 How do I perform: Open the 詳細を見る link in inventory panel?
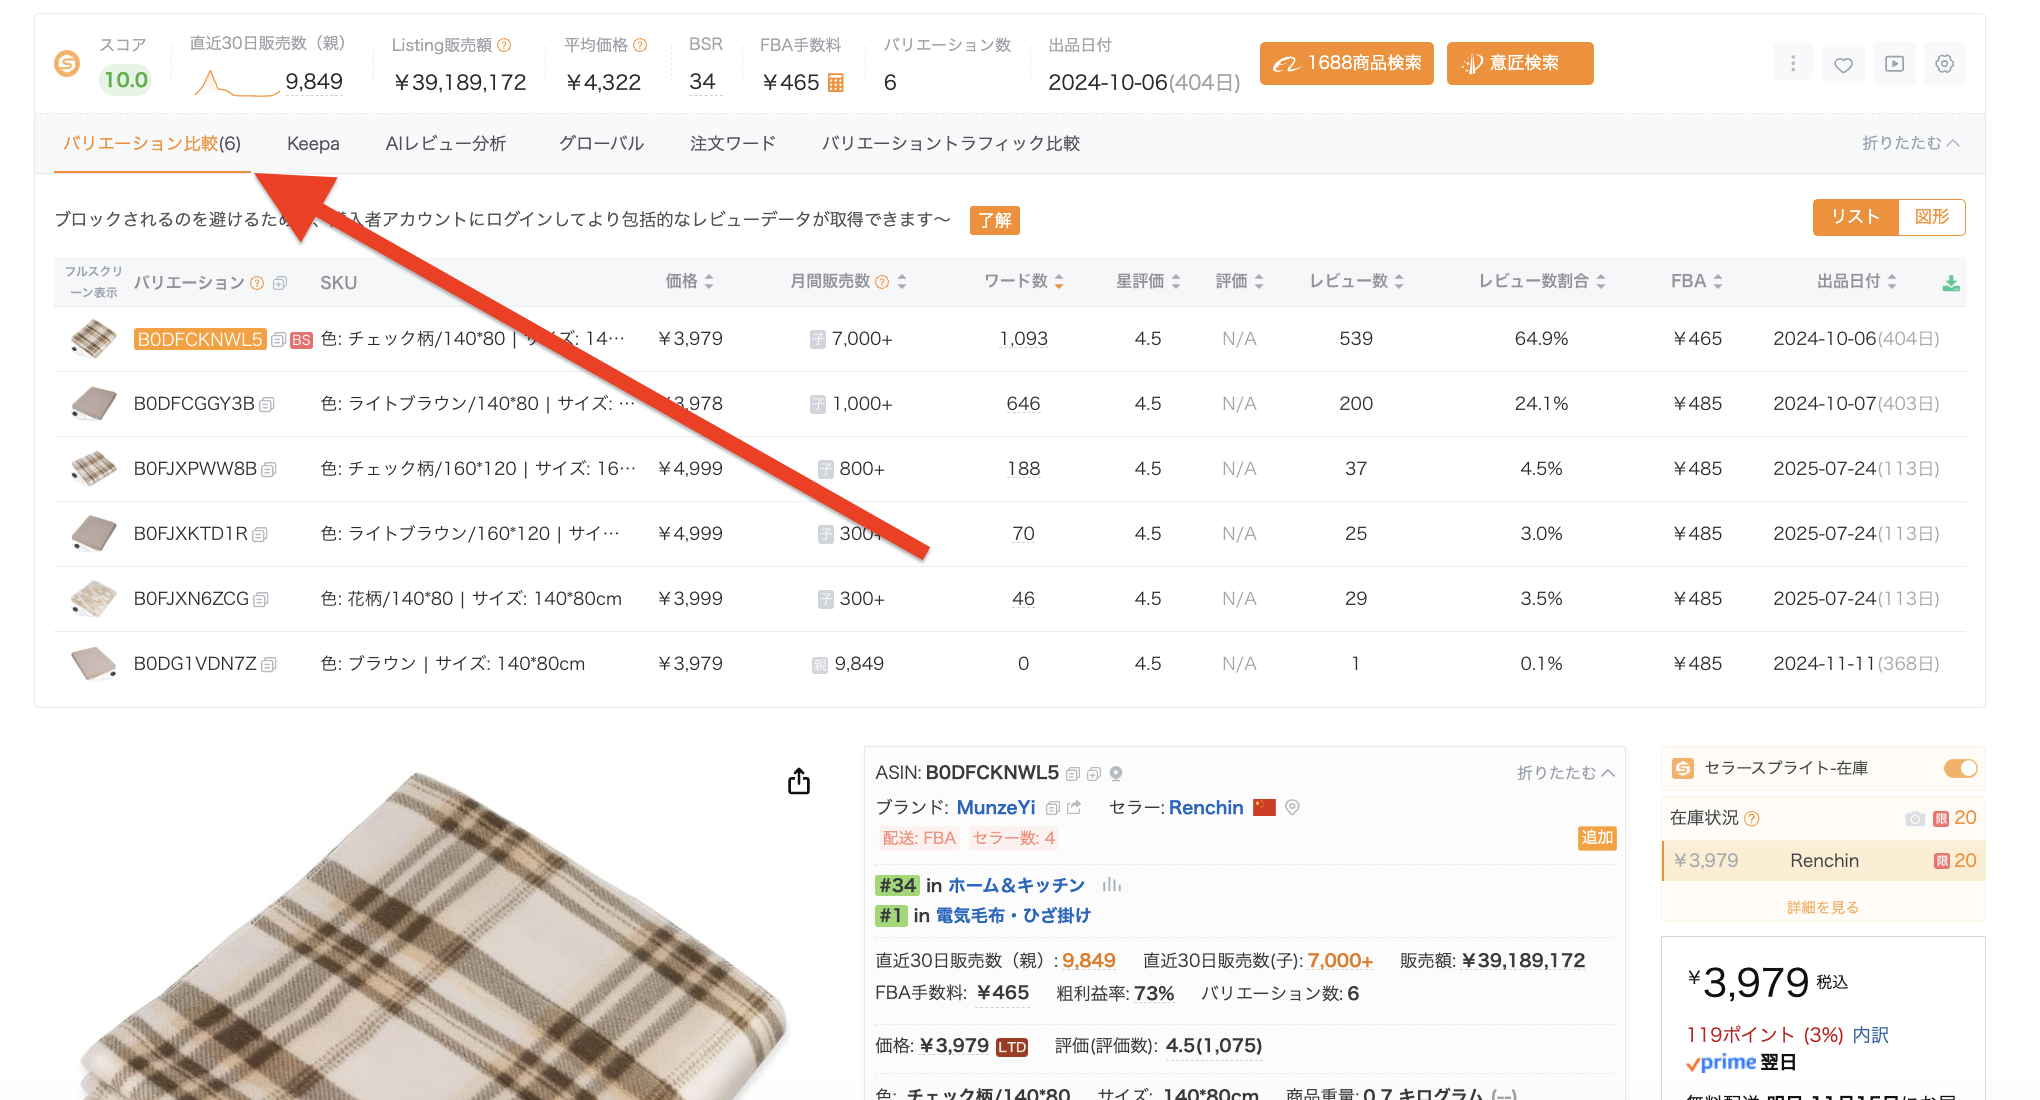[1822, 906]
